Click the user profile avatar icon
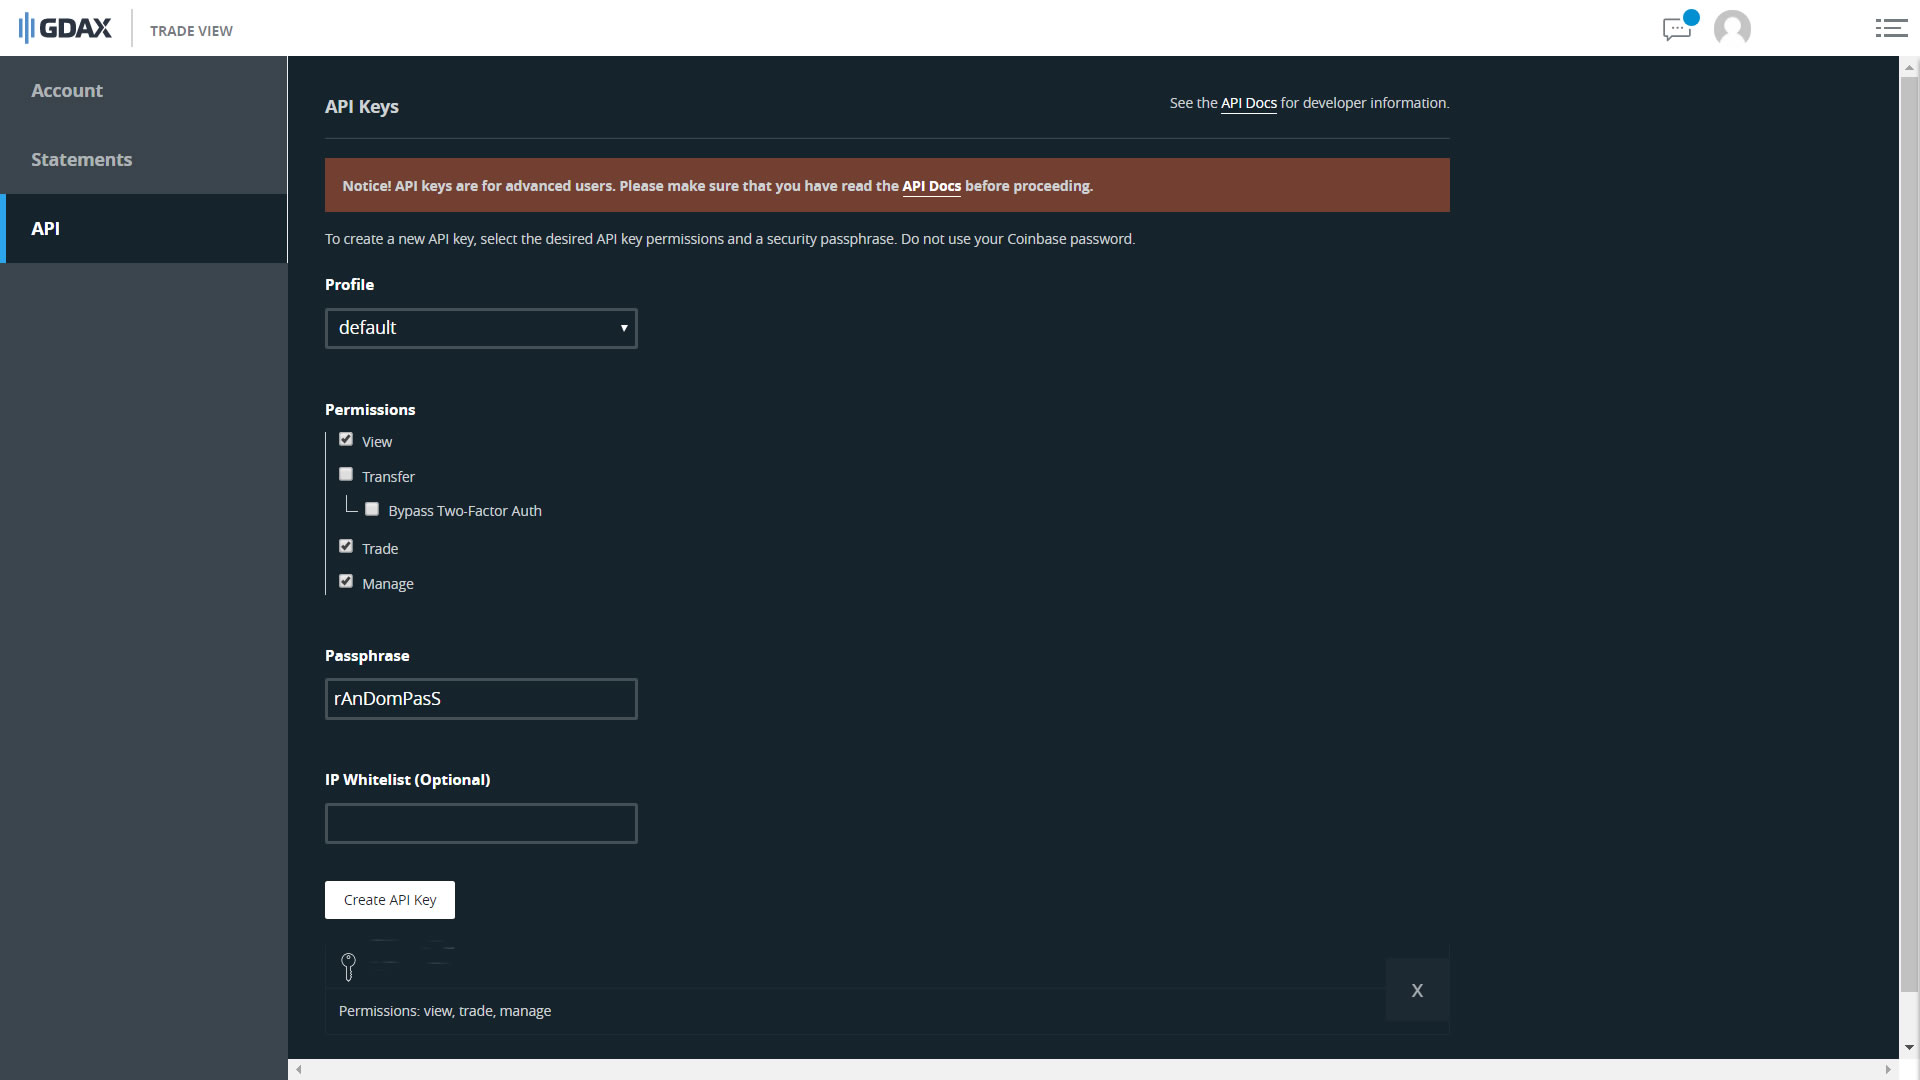This screenshot has width=1920, height=1080. click(1733, 28)
